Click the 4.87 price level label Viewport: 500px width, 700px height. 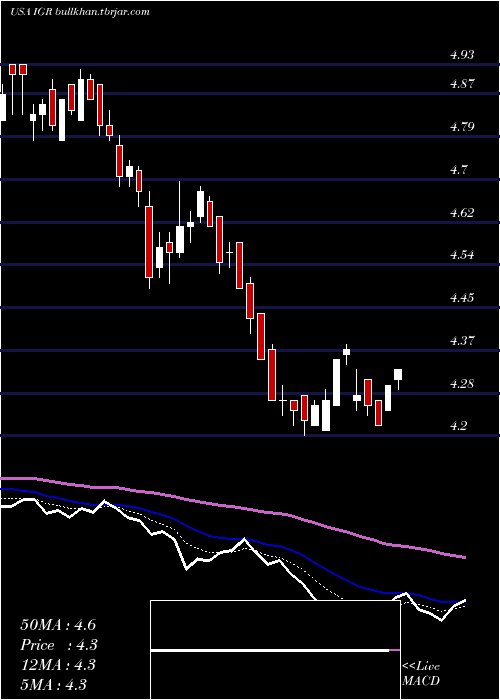coord(462,84)
